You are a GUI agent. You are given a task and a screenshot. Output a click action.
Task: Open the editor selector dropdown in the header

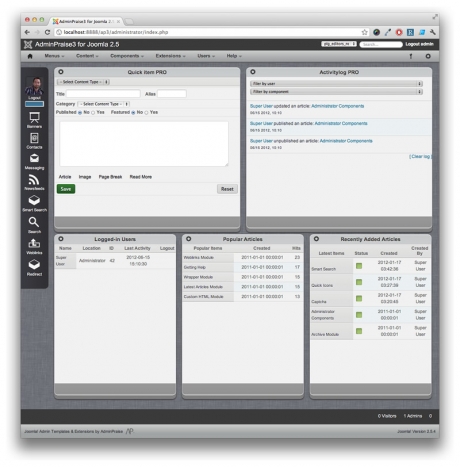pyautogui.click(x=339, y=44)
